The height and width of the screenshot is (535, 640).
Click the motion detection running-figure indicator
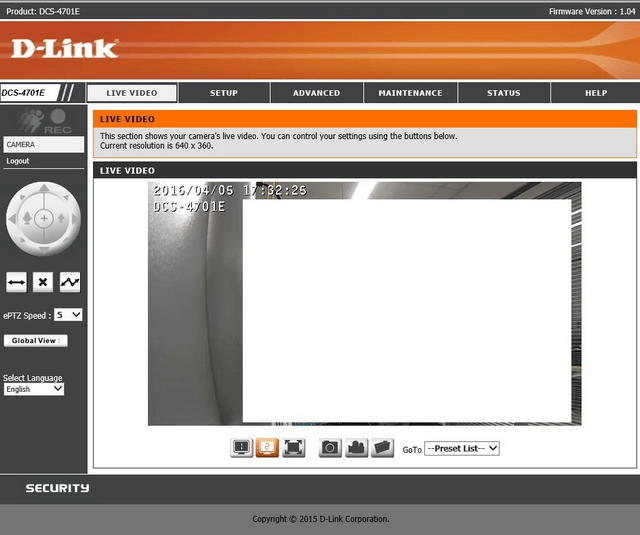pyautogui.click(x=30, y=120)
